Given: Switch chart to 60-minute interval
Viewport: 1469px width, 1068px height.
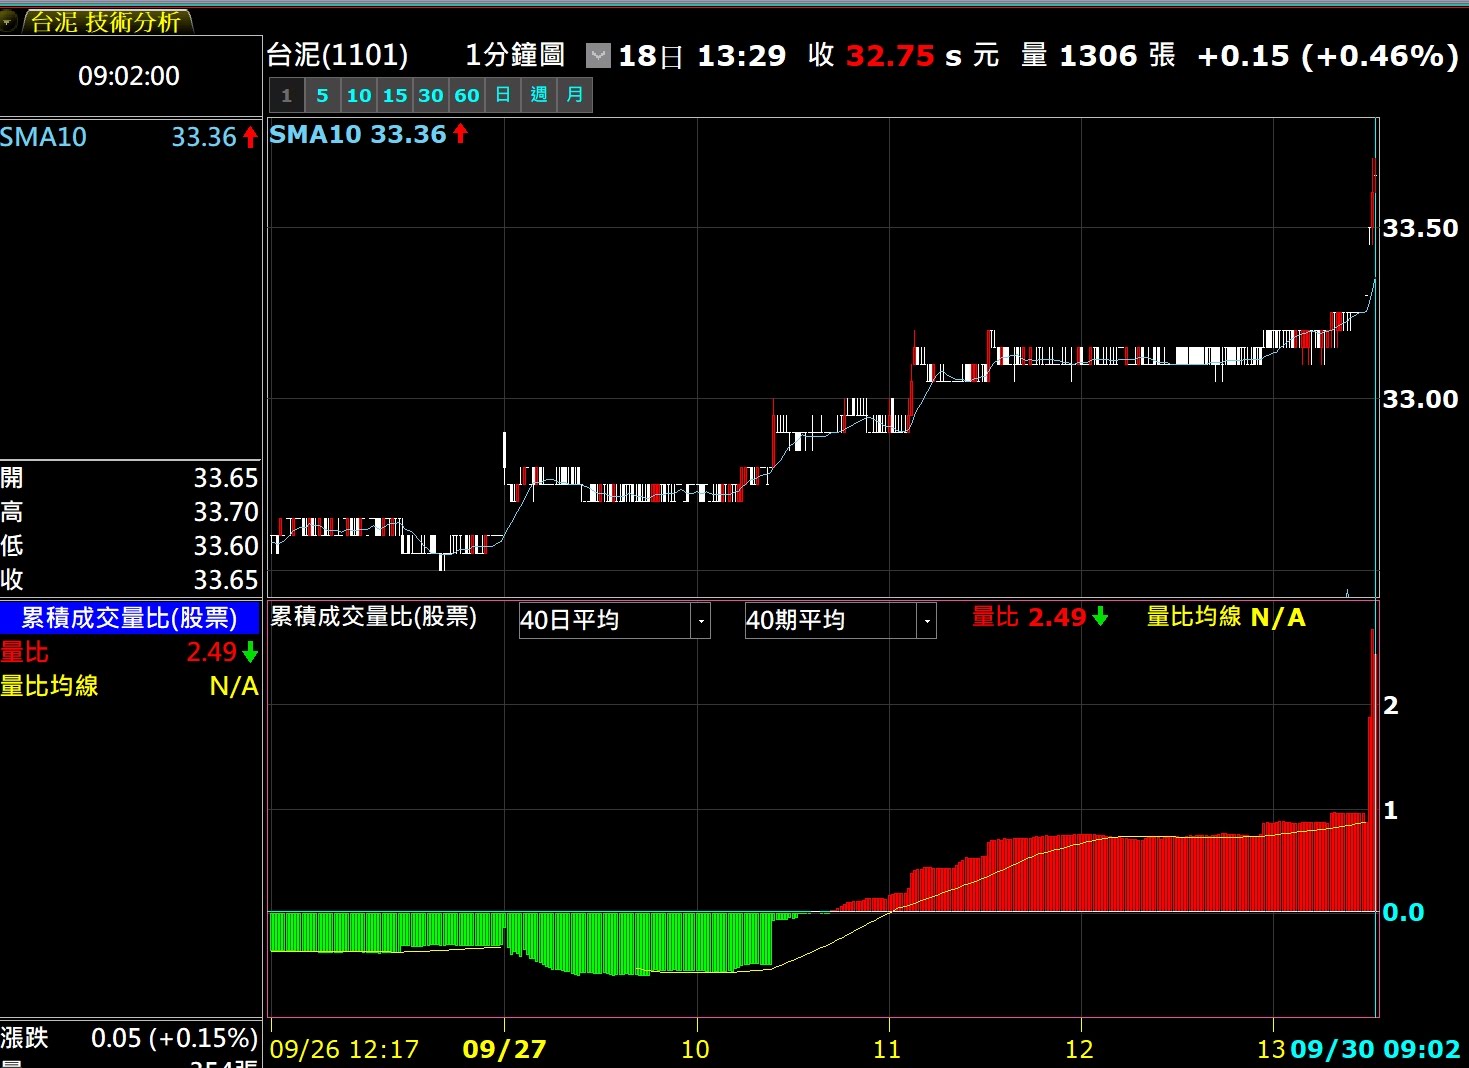Looking at the screenshot, I should pos(467,96).
